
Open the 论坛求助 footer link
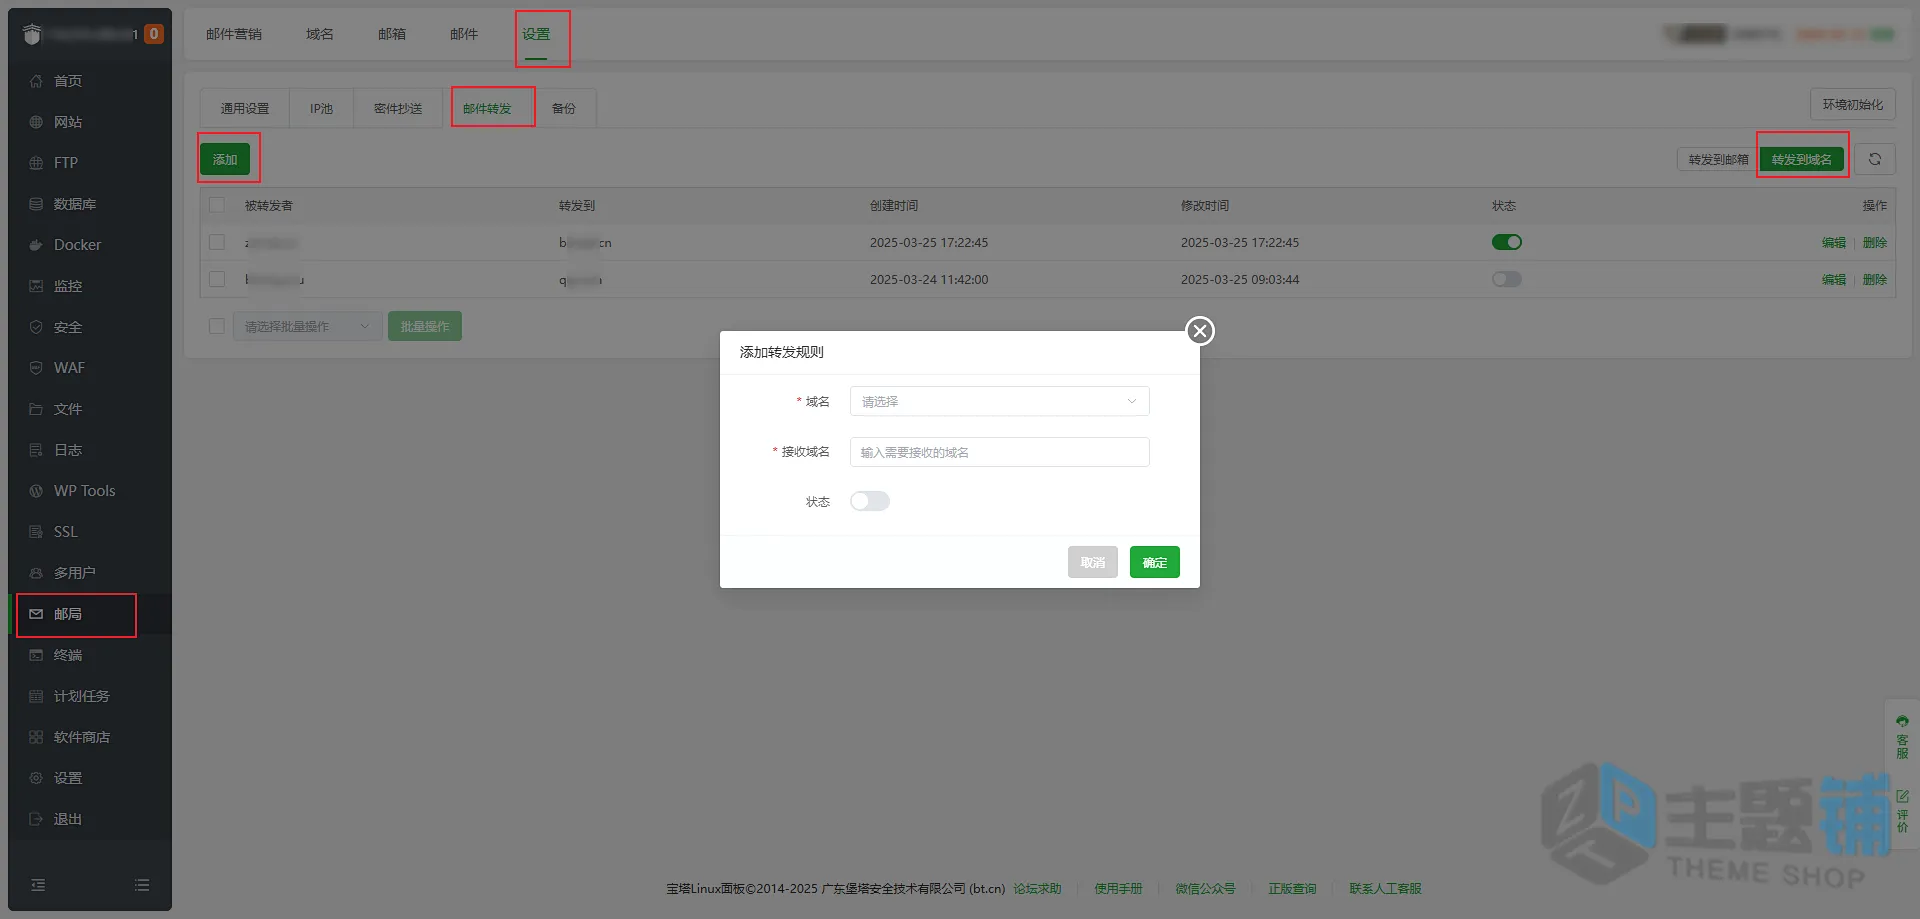coord(1037,888)
